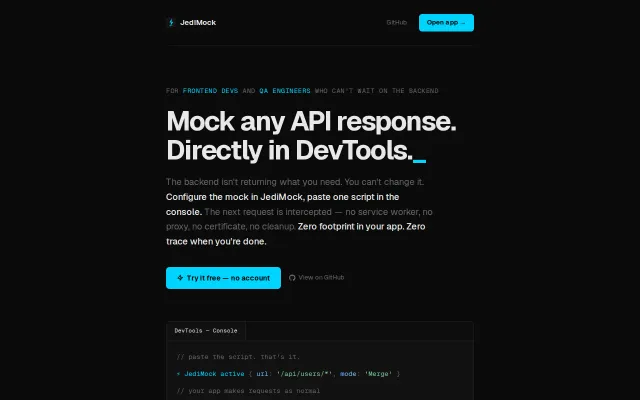This screenshot has height=400, width=640.
Task: Click the Try it free — no account button
Action: pyautogui.click(x=223, y=278)
